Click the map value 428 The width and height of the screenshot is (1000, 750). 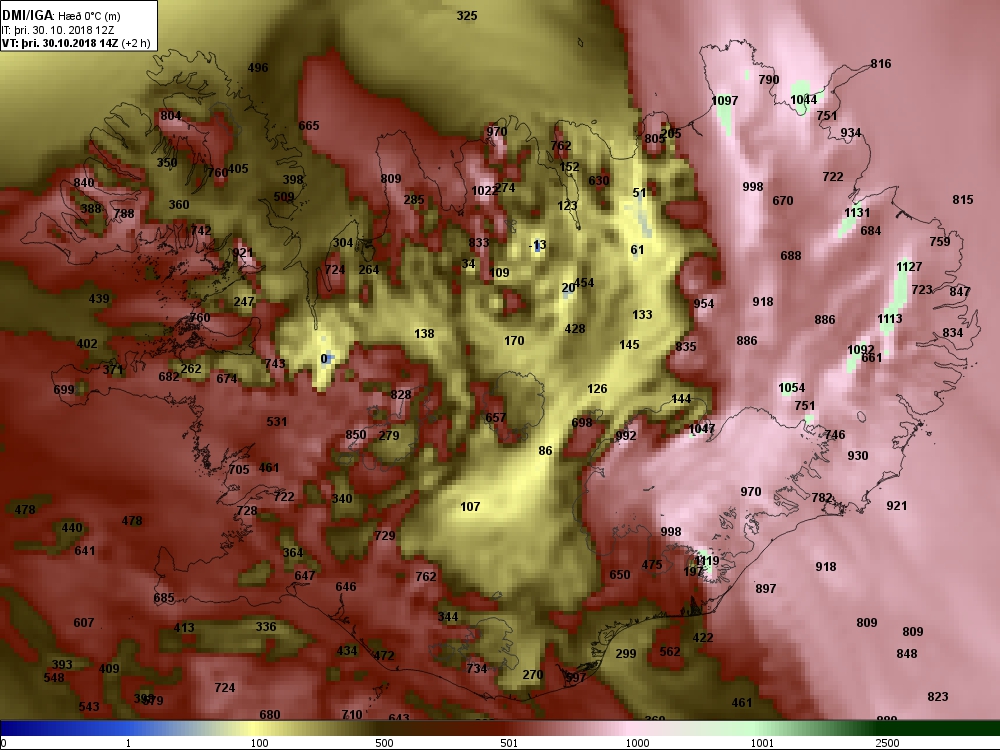(575, 328)
